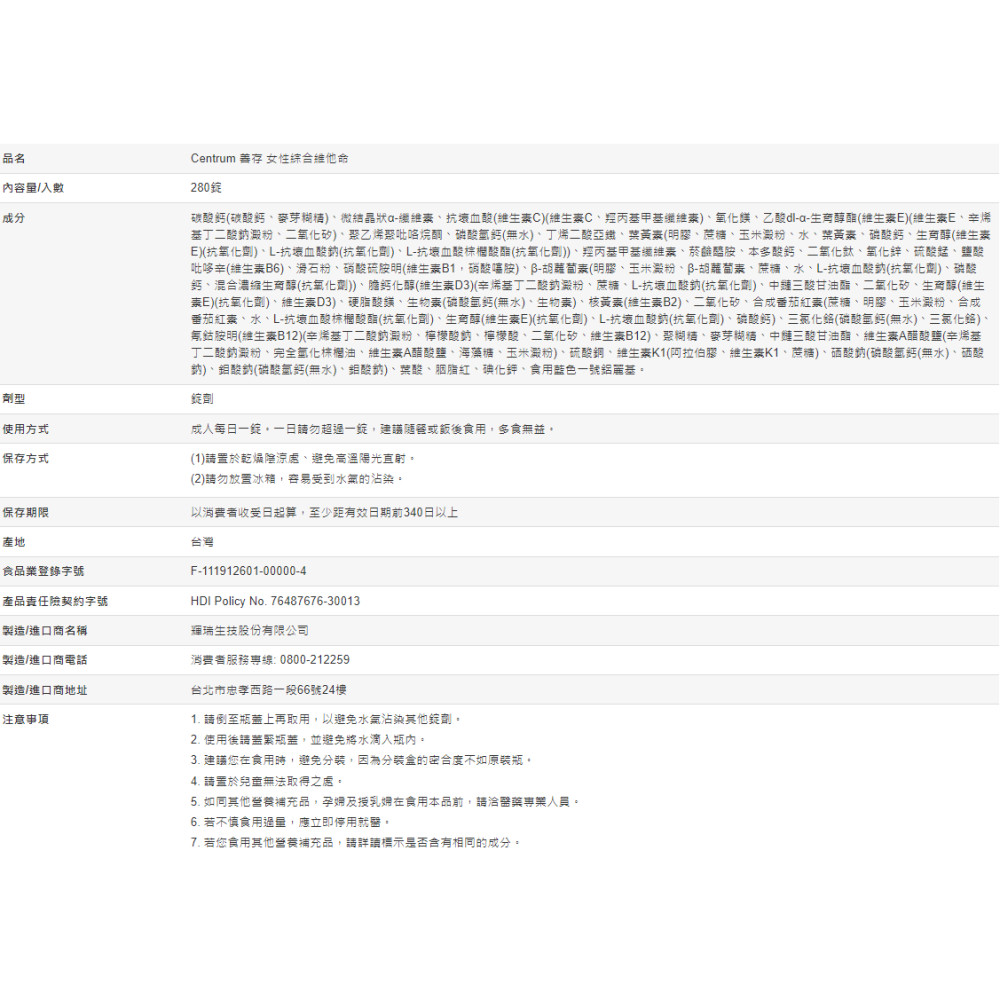Click the '保存期限' shelf life label
This screenshot has height=1000, width=1000.
pos(26,512)
